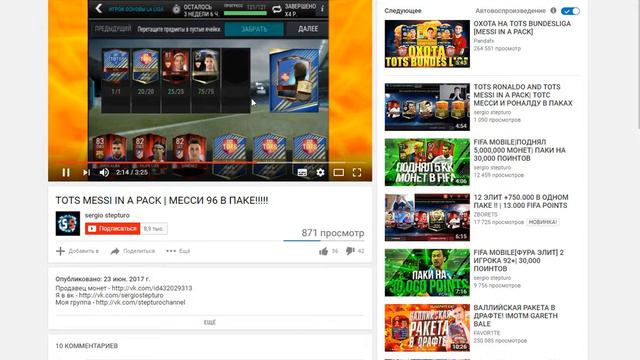Enter fullscreen mode
The width and height of the screenshot is (640, 360).
(x=357, y=173)
